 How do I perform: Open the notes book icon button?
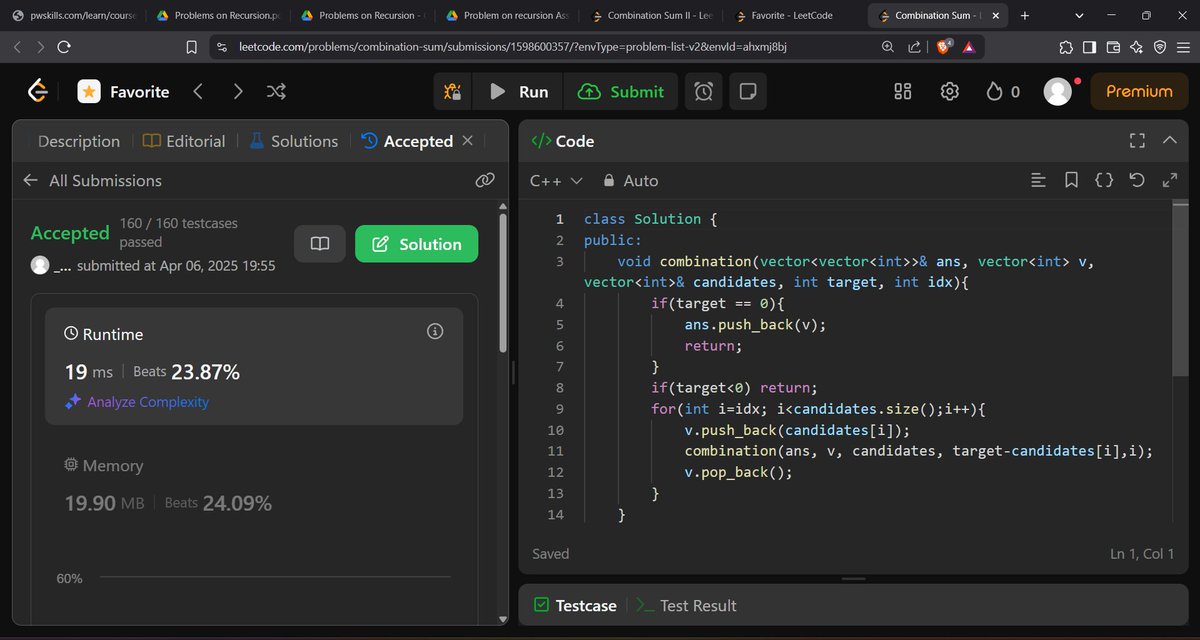click(320, 244)
